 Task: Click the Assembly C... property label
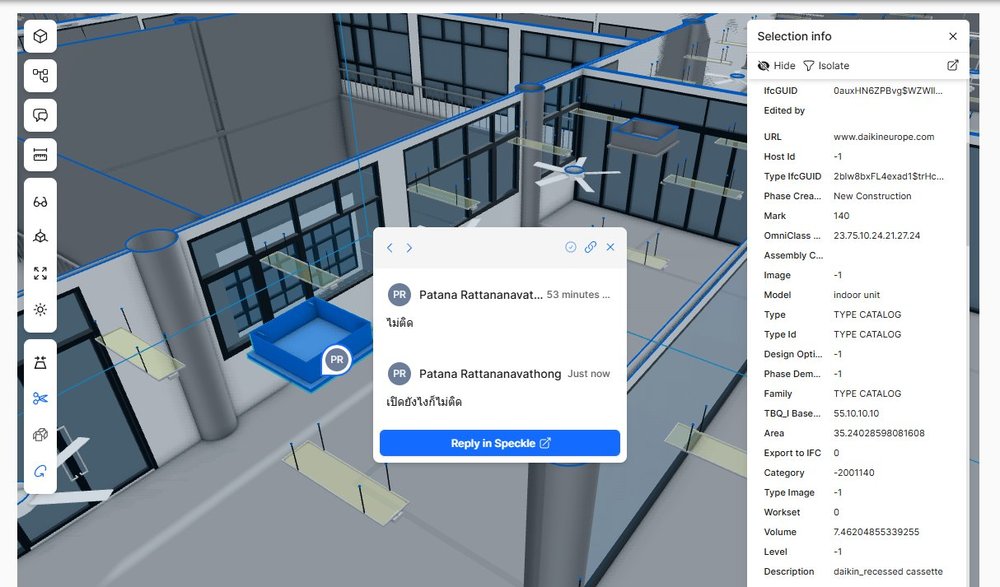tap(793, 255)
